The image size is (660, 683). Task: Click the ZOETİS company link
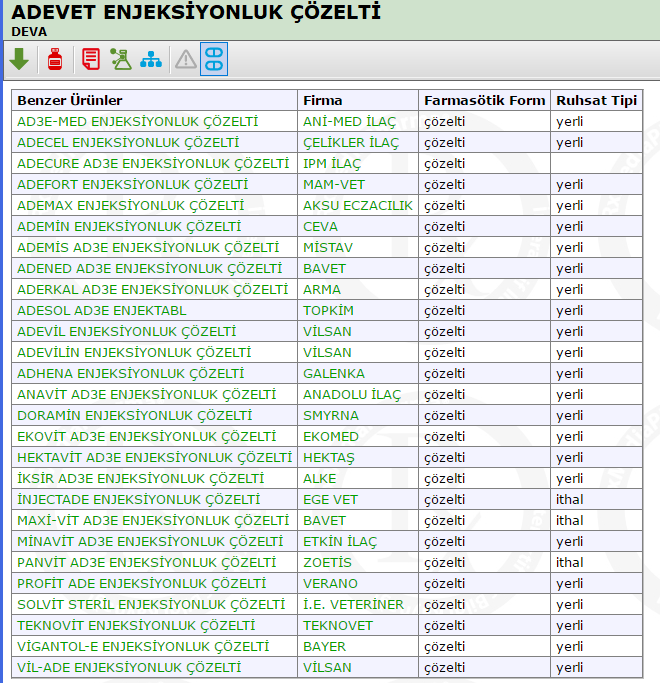click(x=327, y=562)
